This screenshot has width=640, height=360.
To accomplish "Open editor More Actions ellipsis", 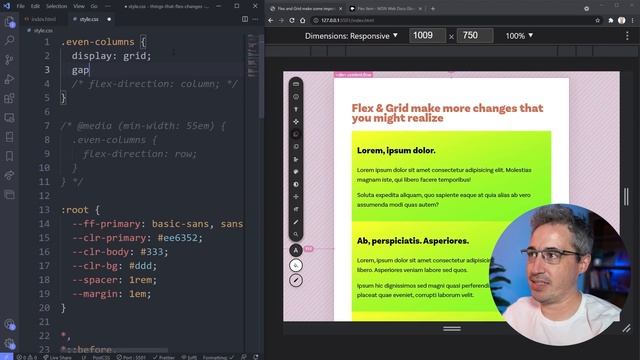I will 256,19.
